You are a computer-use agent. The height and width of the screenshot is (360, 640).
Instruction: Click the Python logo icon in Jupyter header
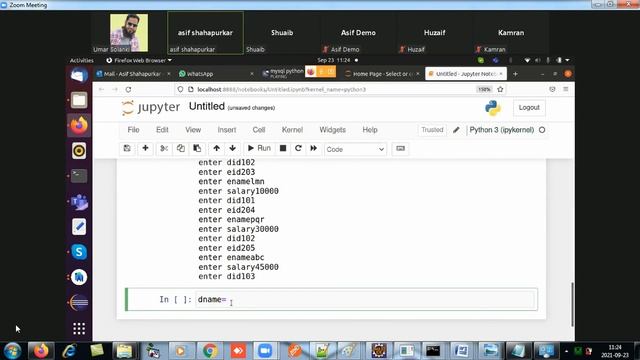coord(493,108)
